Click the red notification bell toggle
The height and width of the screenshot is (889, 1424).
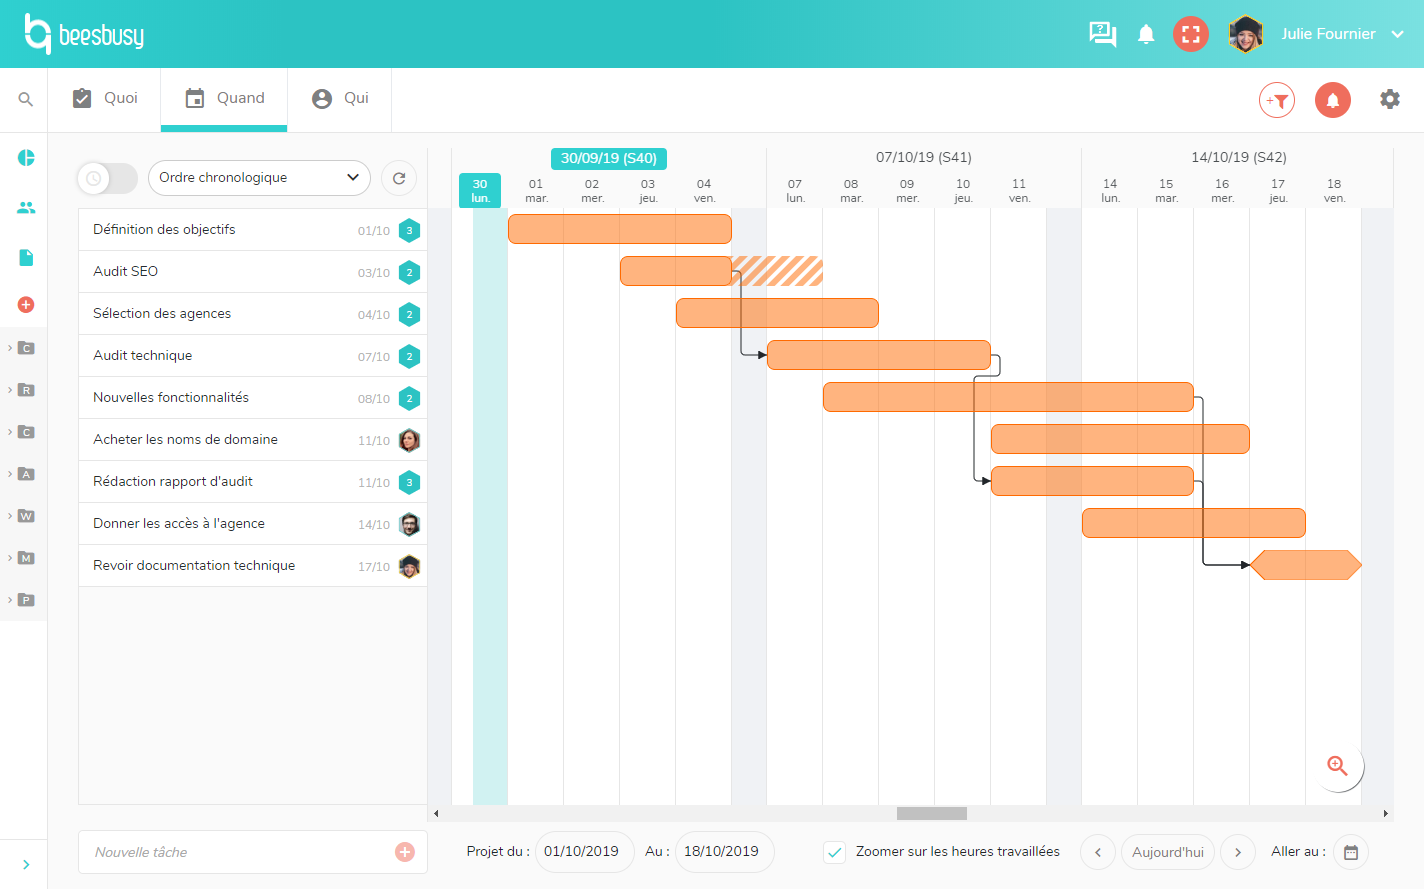1332,100
